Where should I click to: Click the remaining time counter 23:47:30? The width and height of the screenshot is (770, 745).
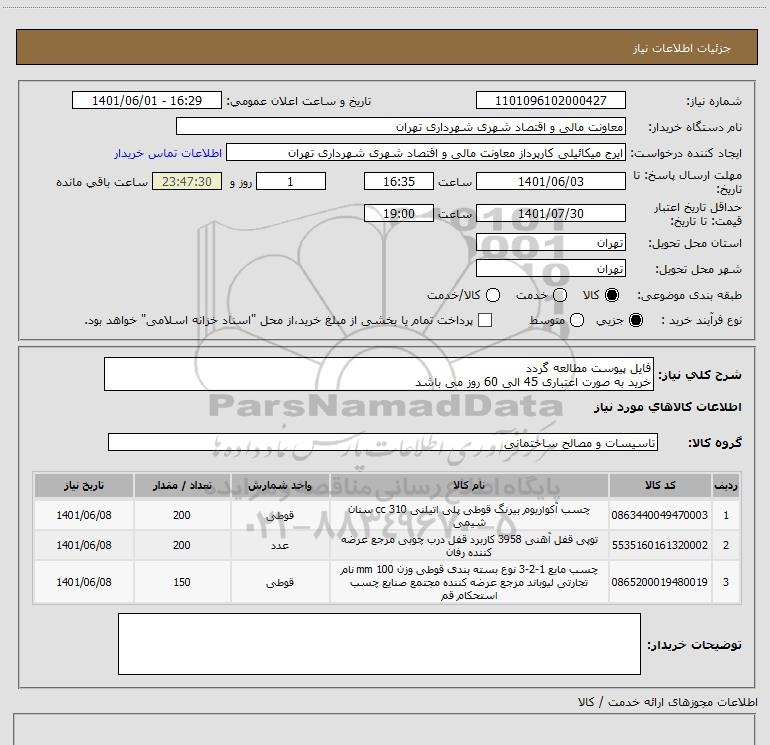[187, 181]
